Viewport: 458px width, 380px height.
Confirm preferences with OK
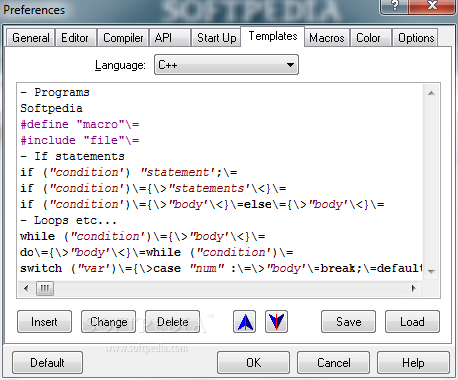(x=253, y=362)
